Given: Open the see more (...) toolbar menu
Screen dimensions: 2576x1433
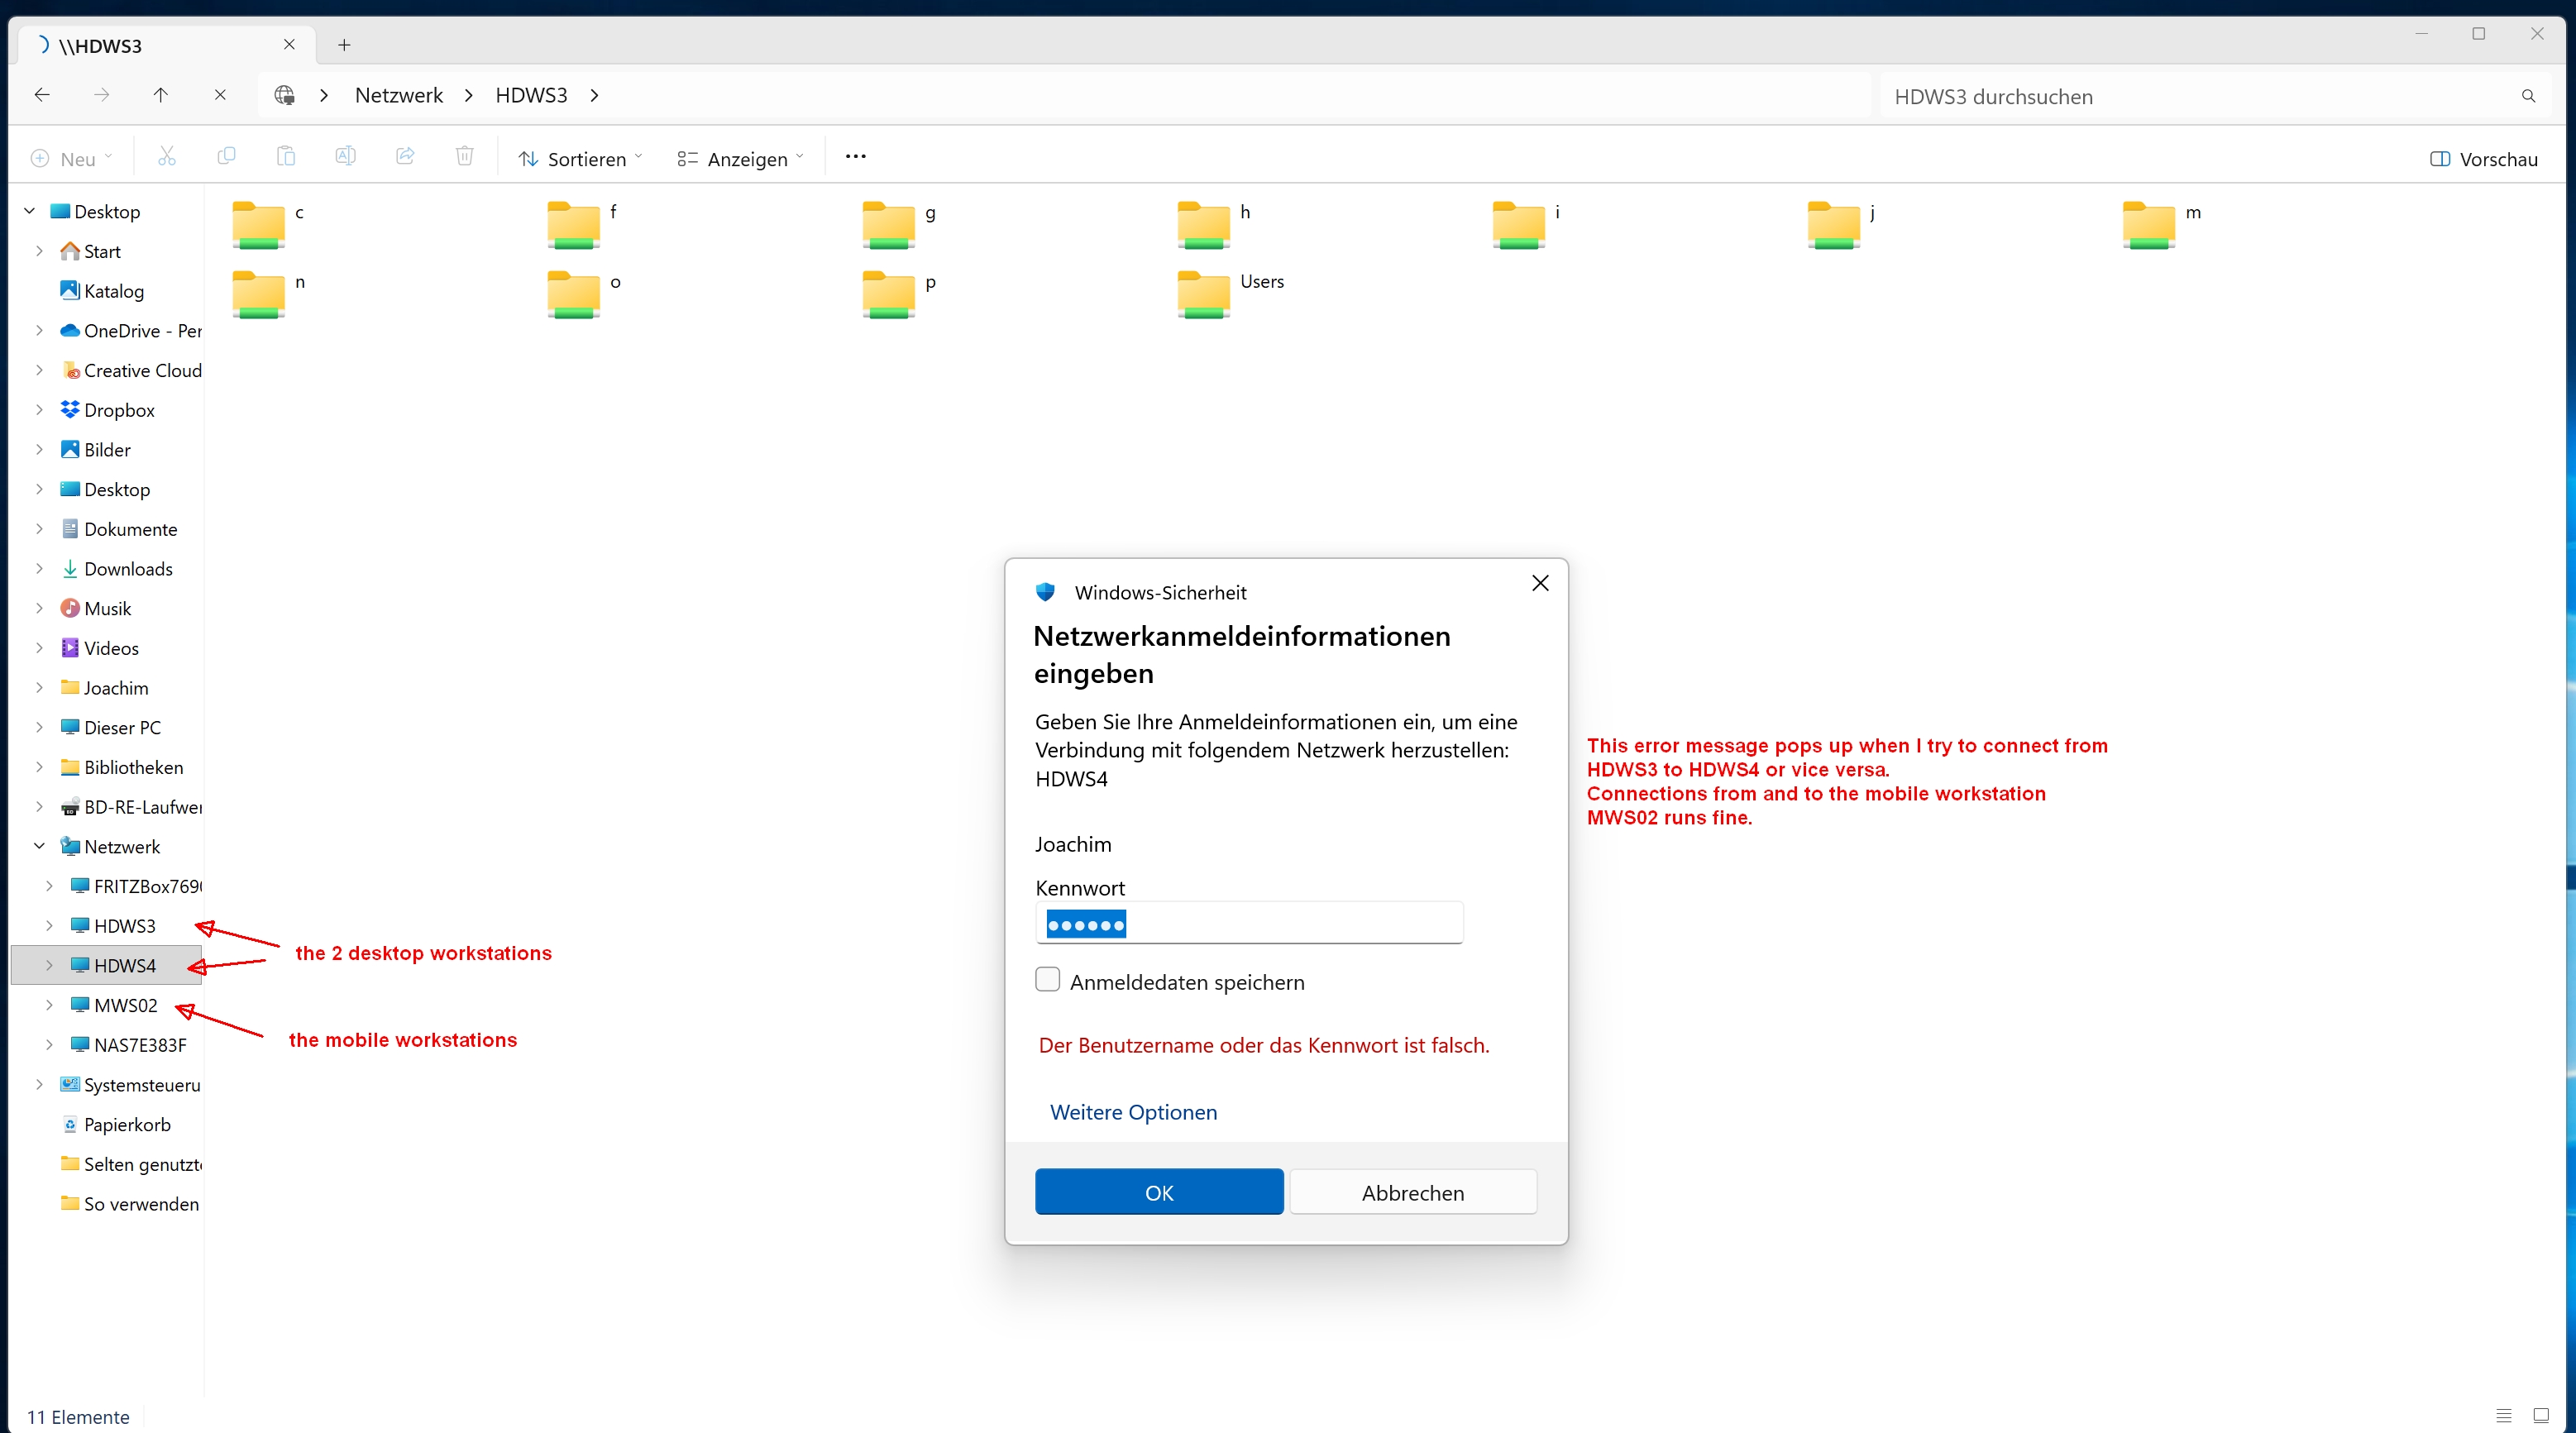Looking at the screenshot, I should (855, 157).
